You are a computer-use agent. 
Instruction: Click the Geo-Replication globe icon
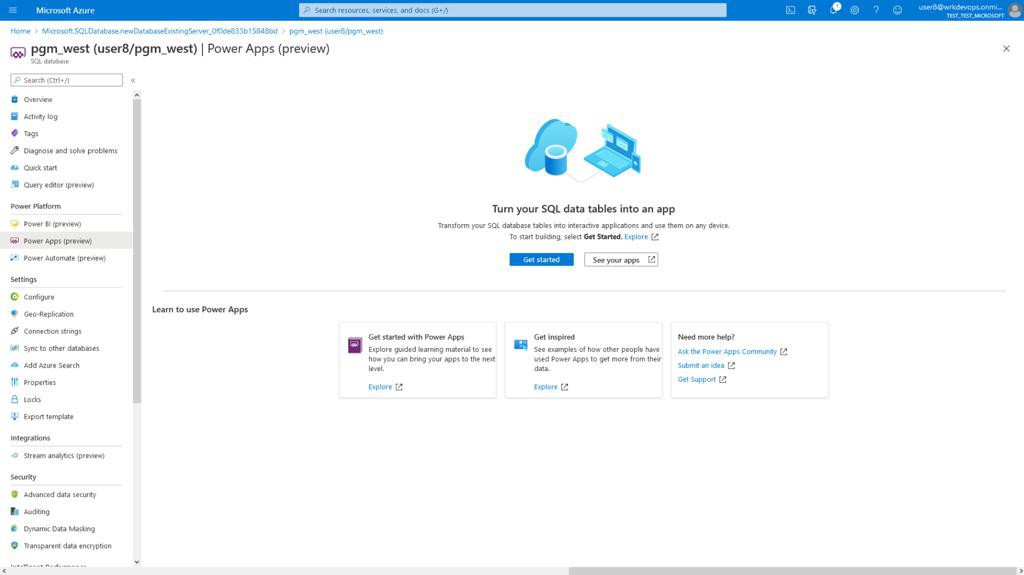point(14,314)
